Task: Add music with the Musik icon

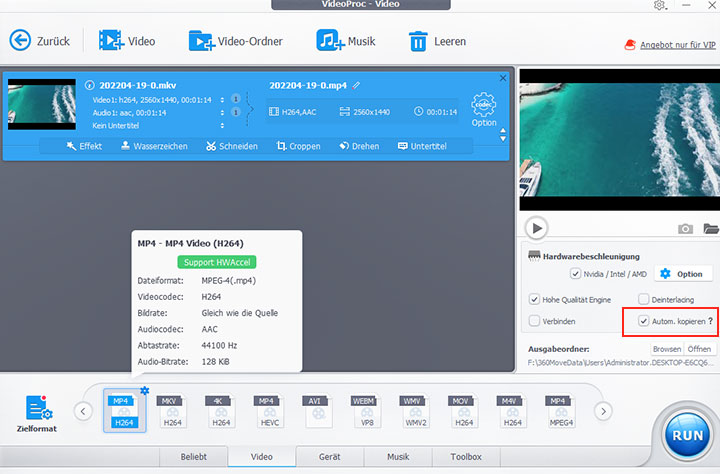Action: [330, 40]
